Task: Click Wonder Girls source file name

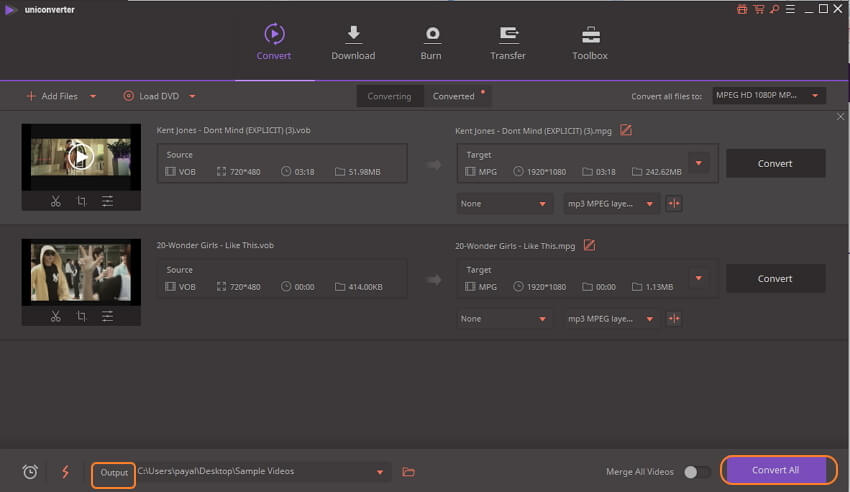Action: pyautogui.click(x=215, y=245)
